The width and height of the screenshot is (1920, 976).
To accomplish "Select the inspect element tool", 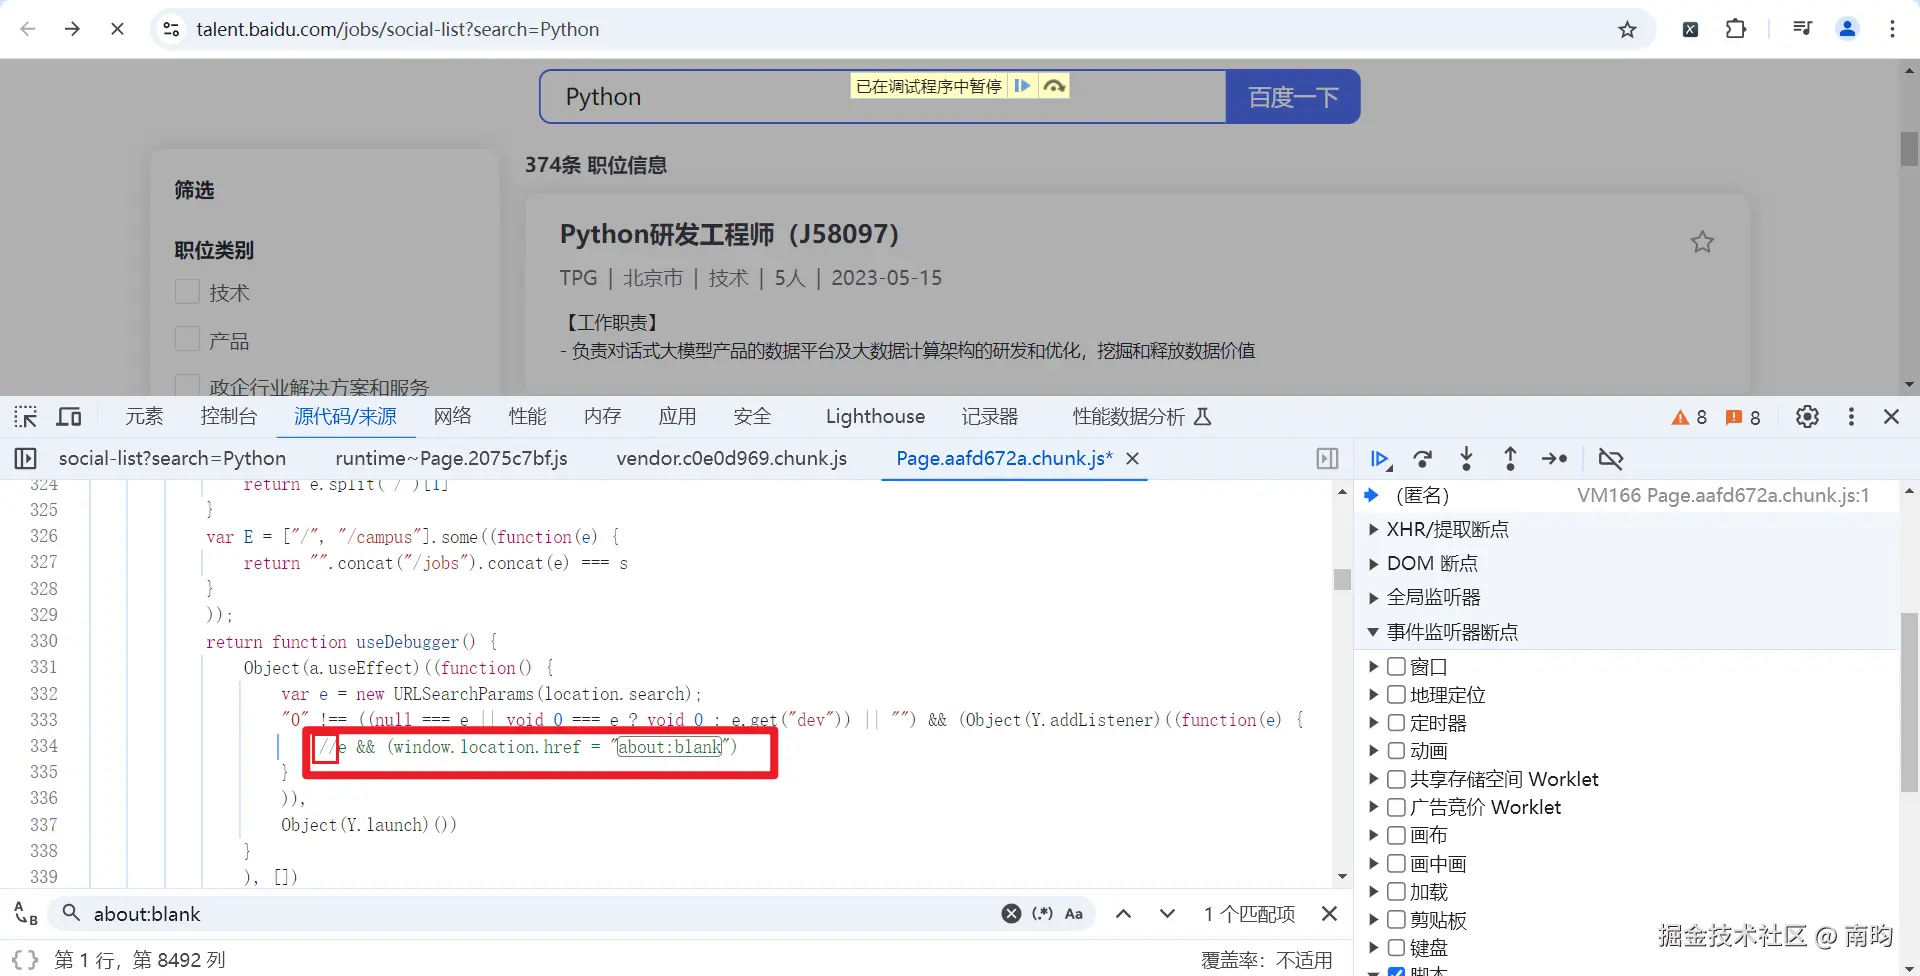I will [x=24, y=417].
